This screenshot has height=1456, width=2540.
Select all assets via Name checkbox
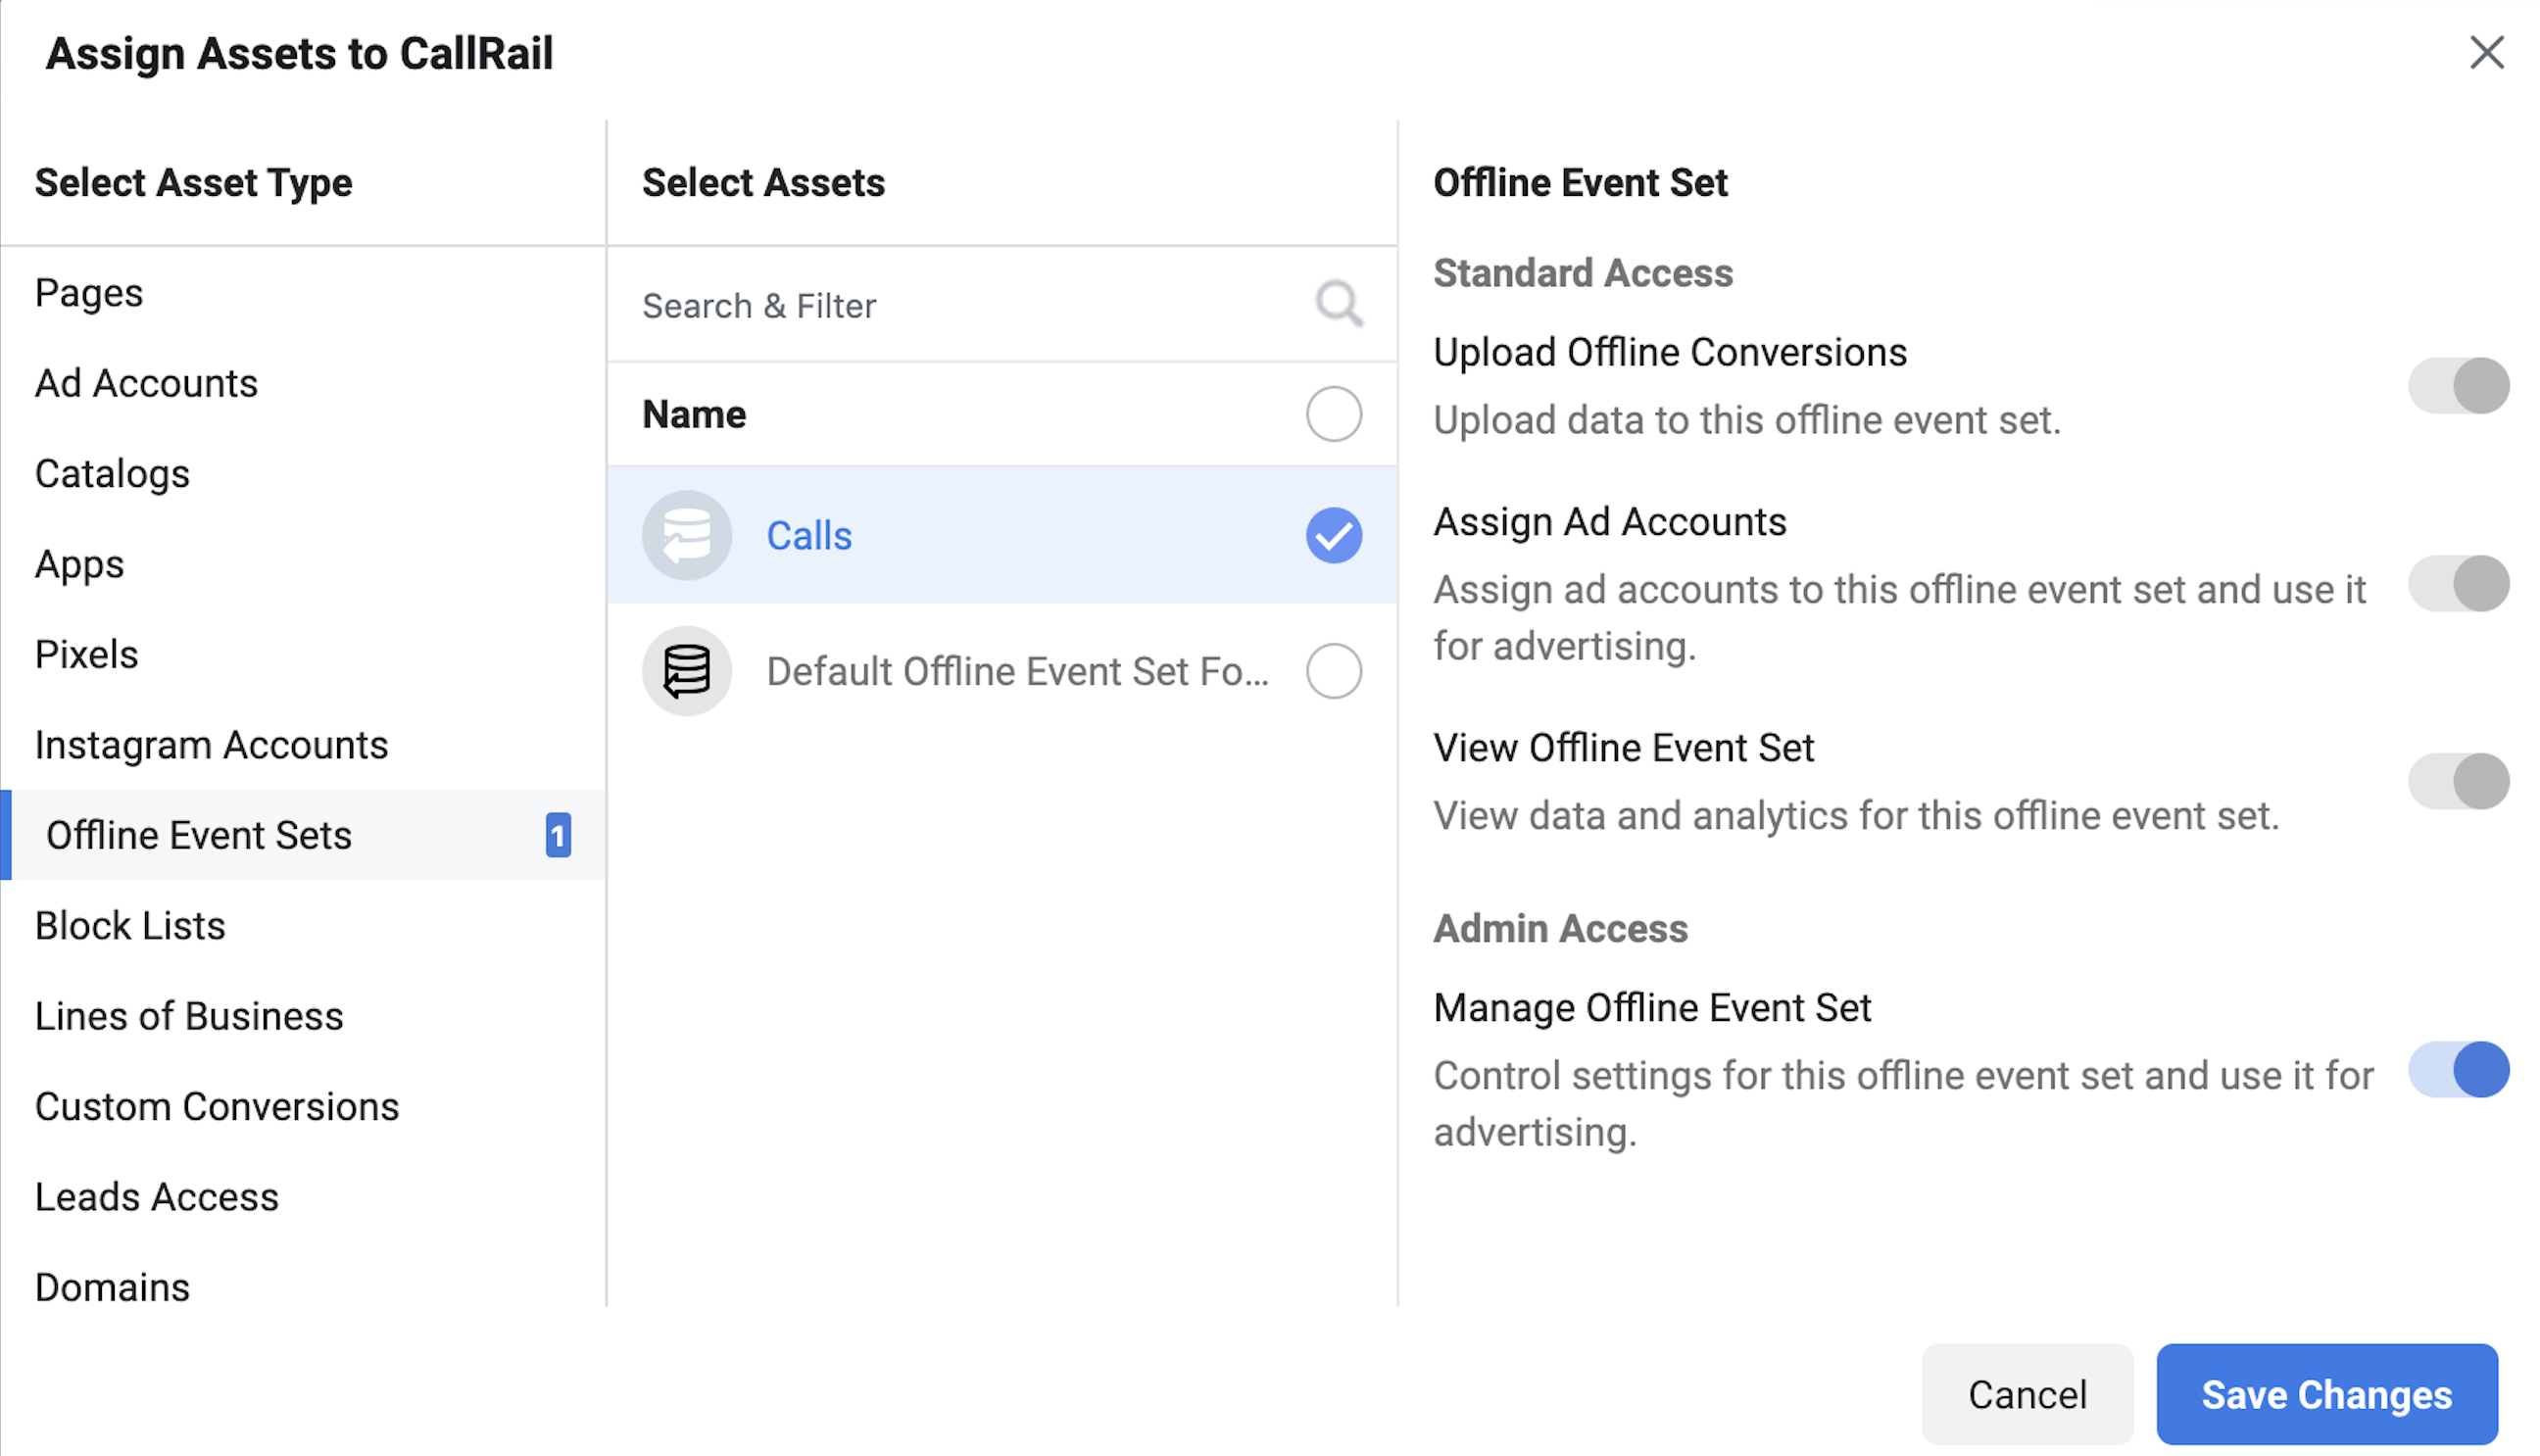point(1334,414)
